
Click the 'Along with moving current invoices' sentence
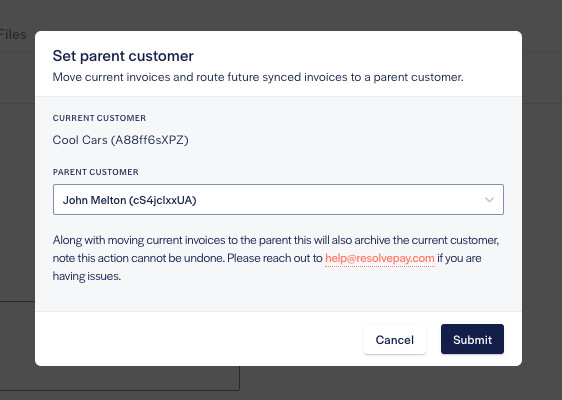(276, 240)
